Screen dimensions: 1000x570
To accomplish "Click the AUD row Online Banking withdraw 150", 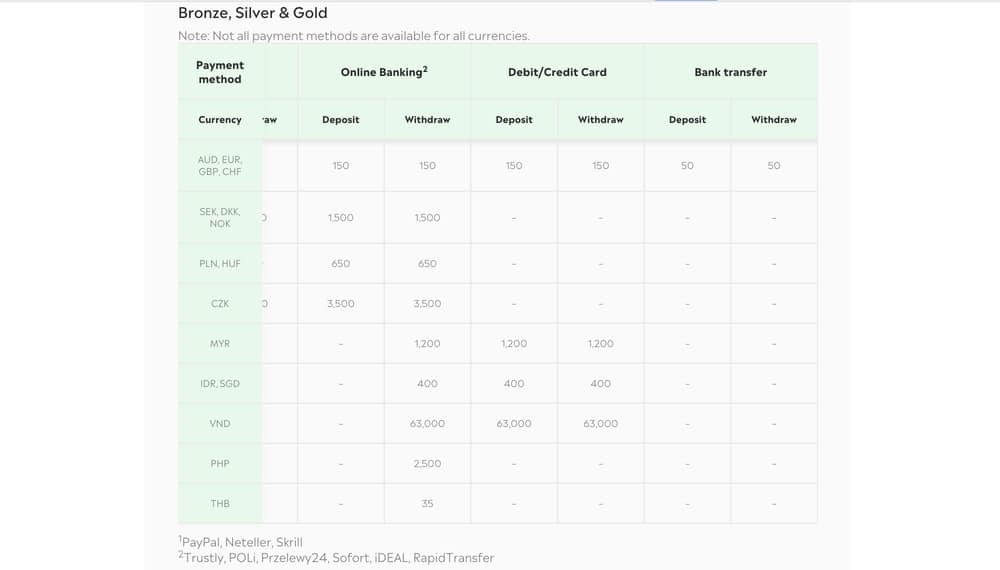I will click(x=427, y=166).
